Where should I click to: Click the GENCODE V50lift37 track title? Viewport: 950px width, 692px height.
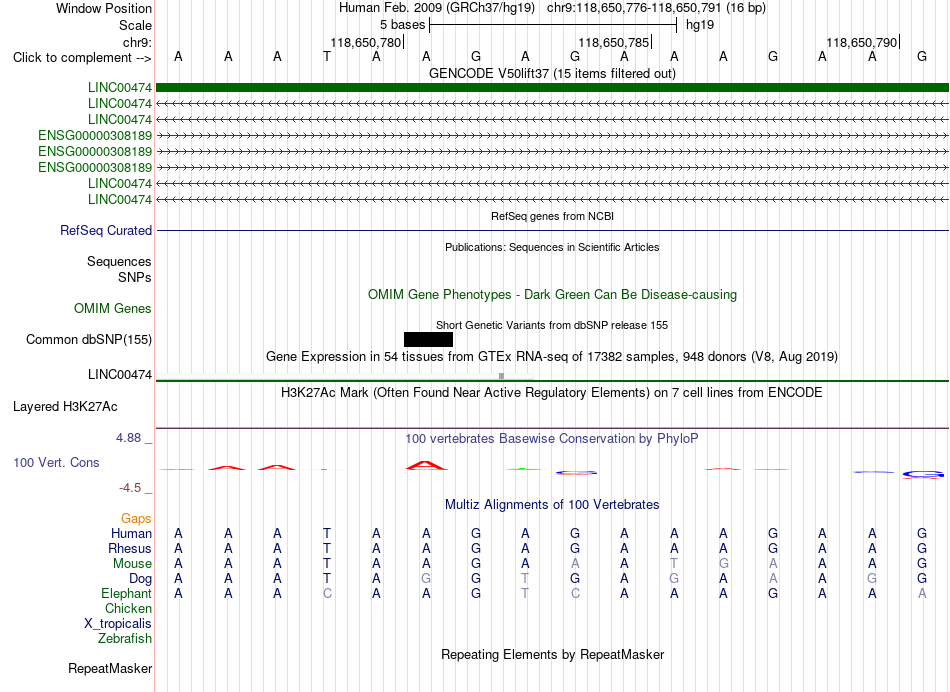pyautogui.click(x=552, y=73)
